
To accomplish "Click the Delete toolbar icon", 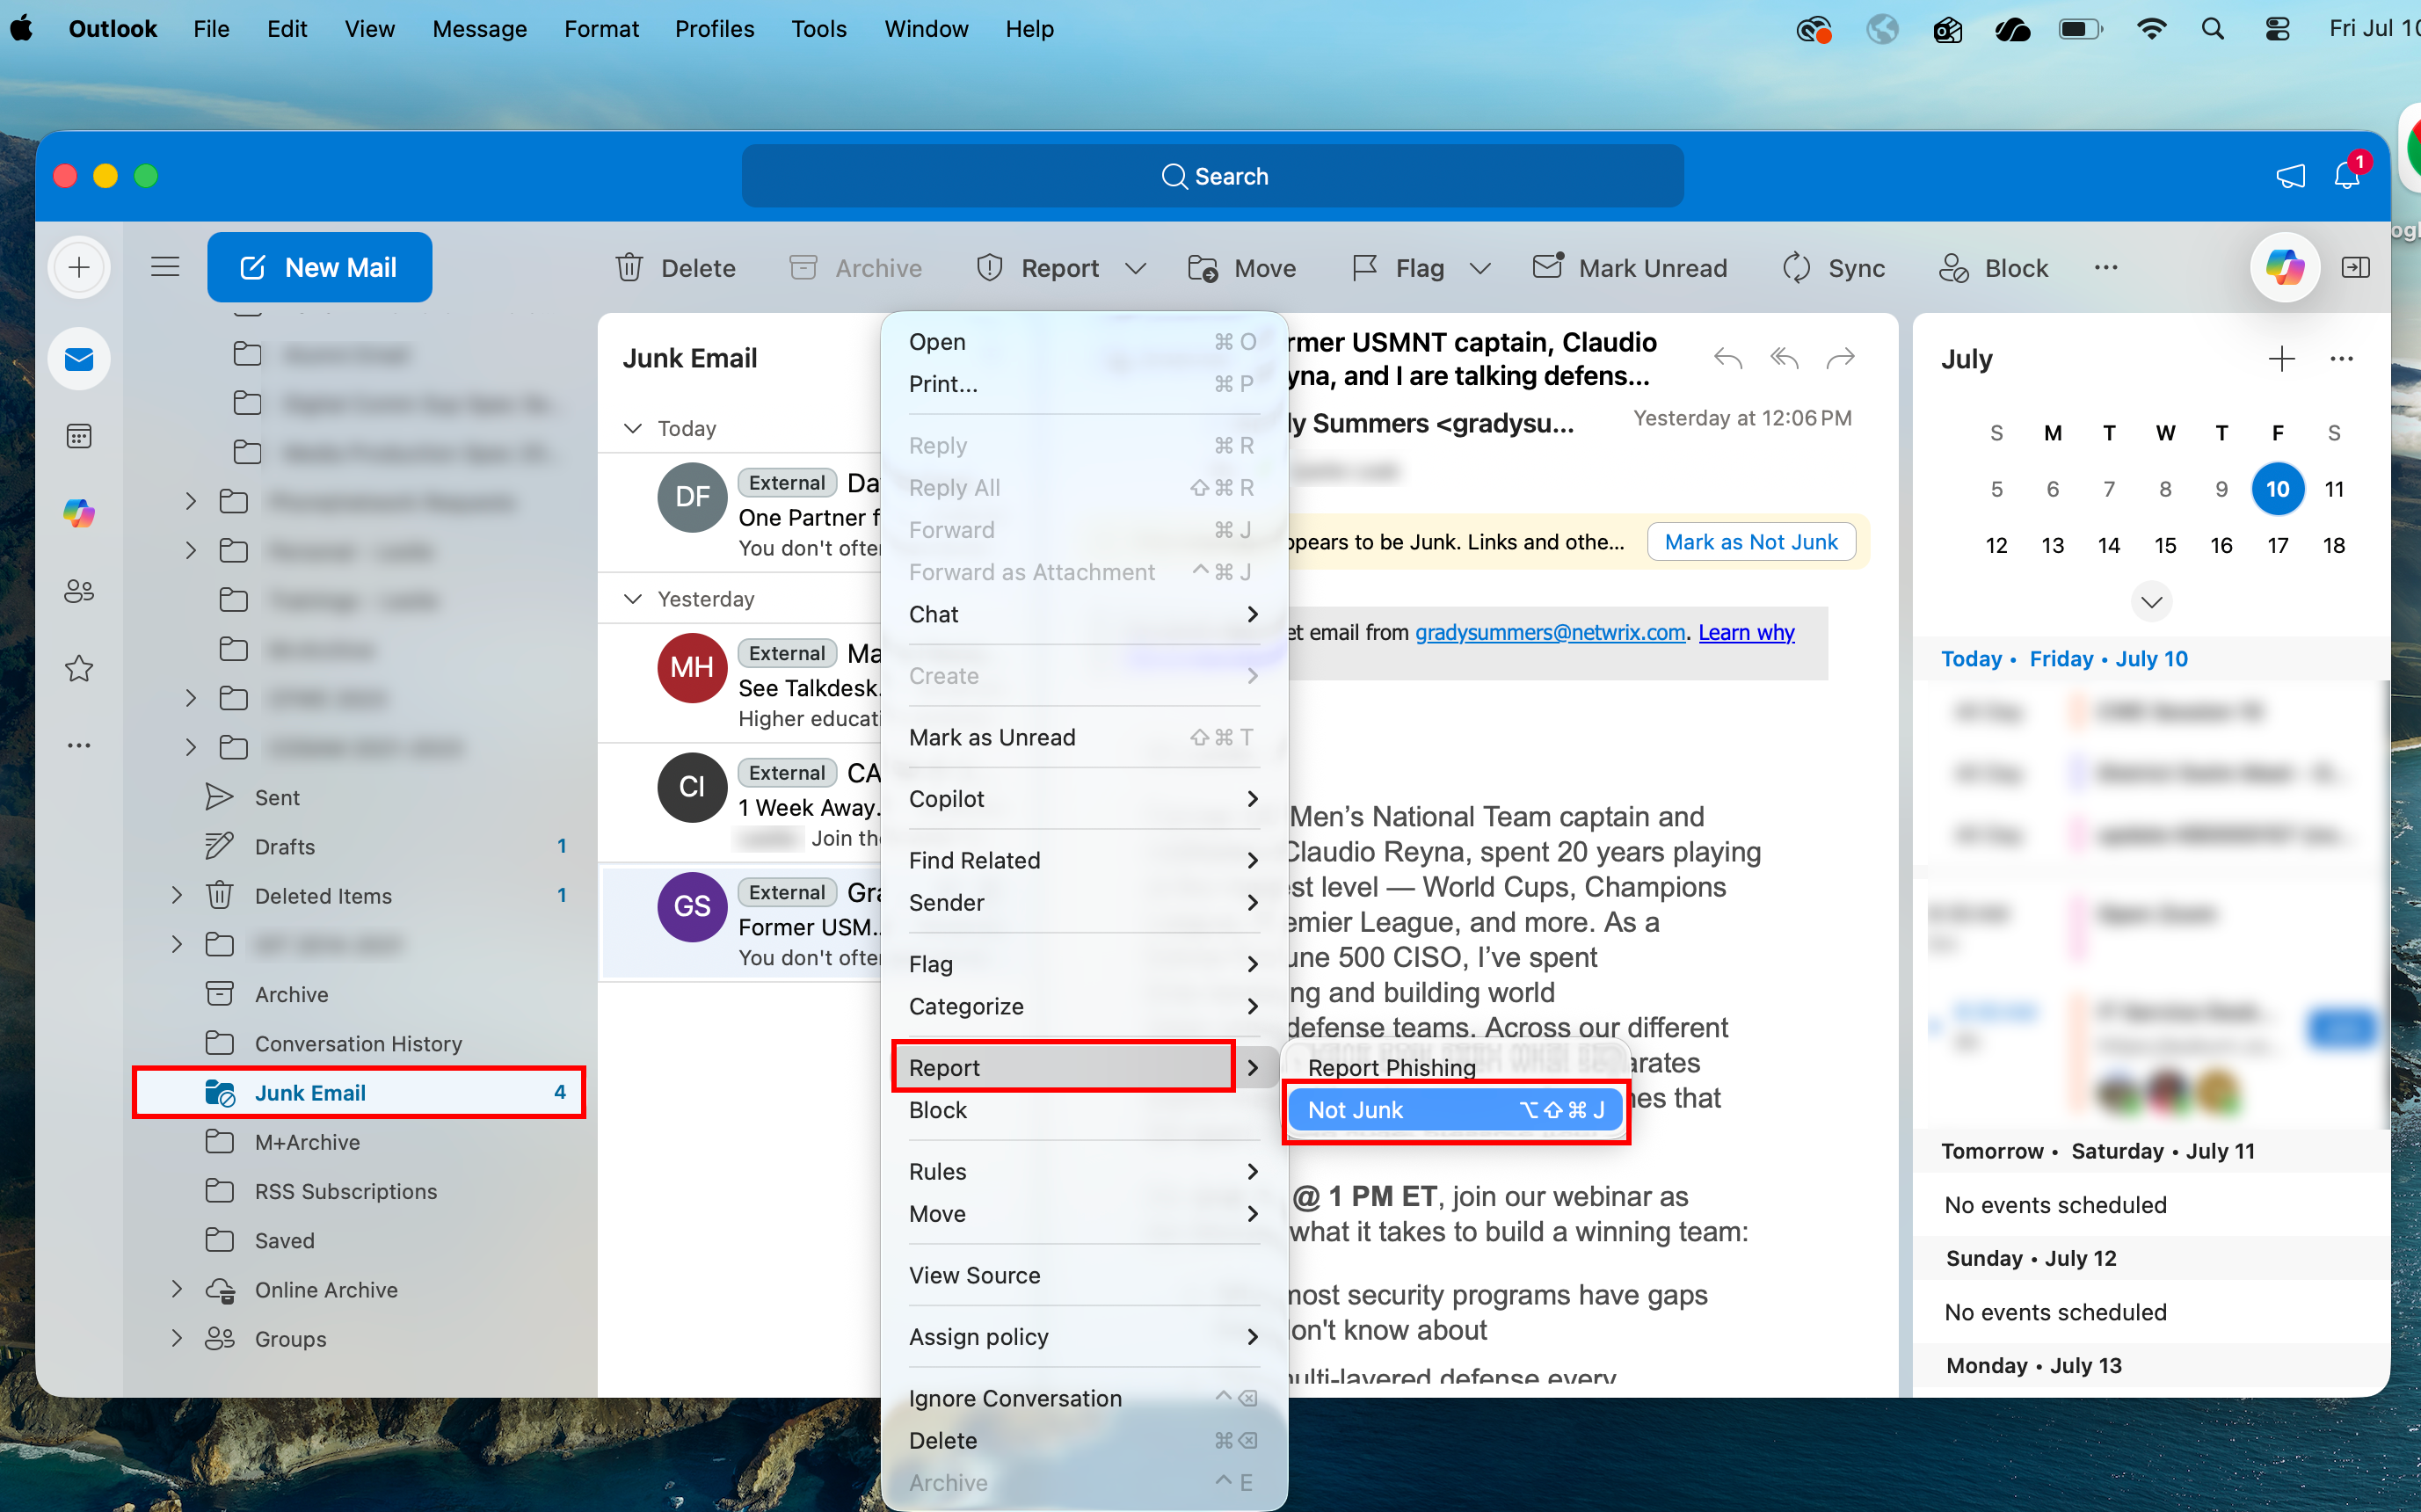I will tap(629, 268).
